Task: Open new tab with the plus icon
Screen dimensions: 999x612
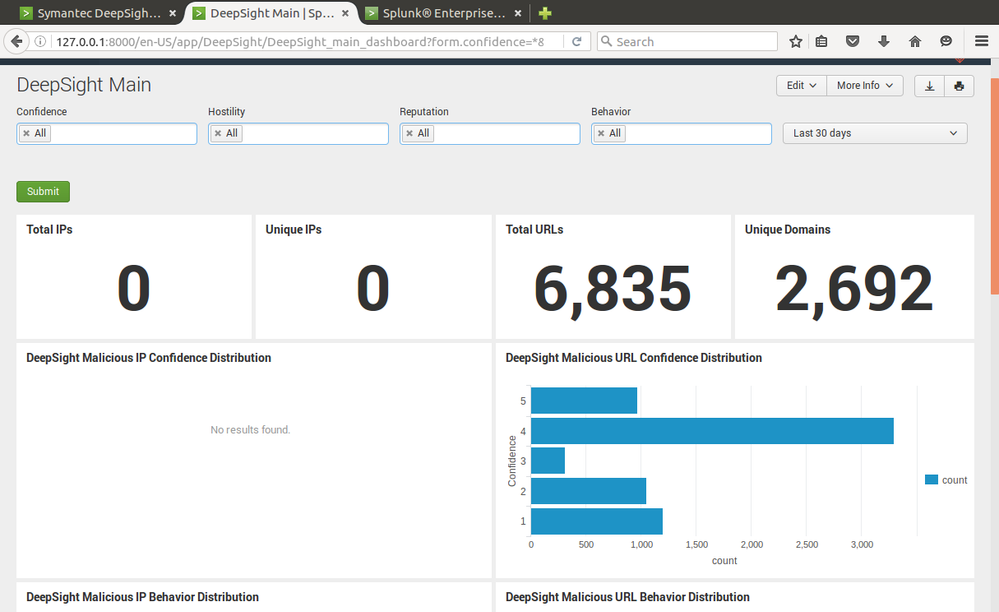Action: coord(545,13)
